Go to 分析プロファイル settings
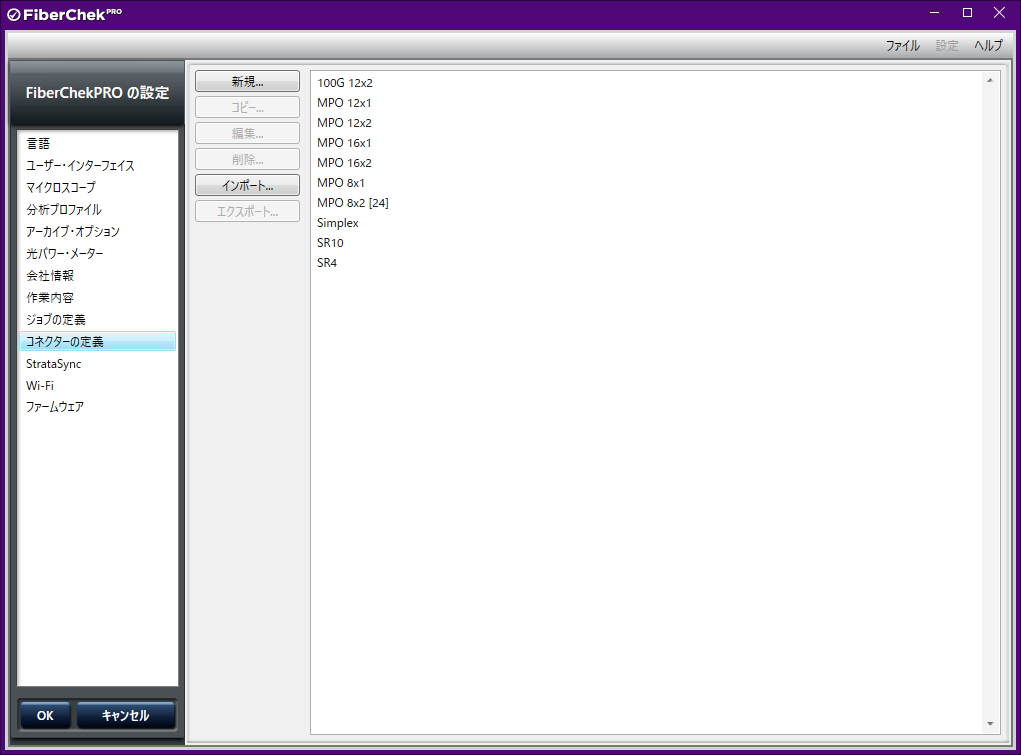The height and width of the screenshot is (755, 1021). click(98, 210)
